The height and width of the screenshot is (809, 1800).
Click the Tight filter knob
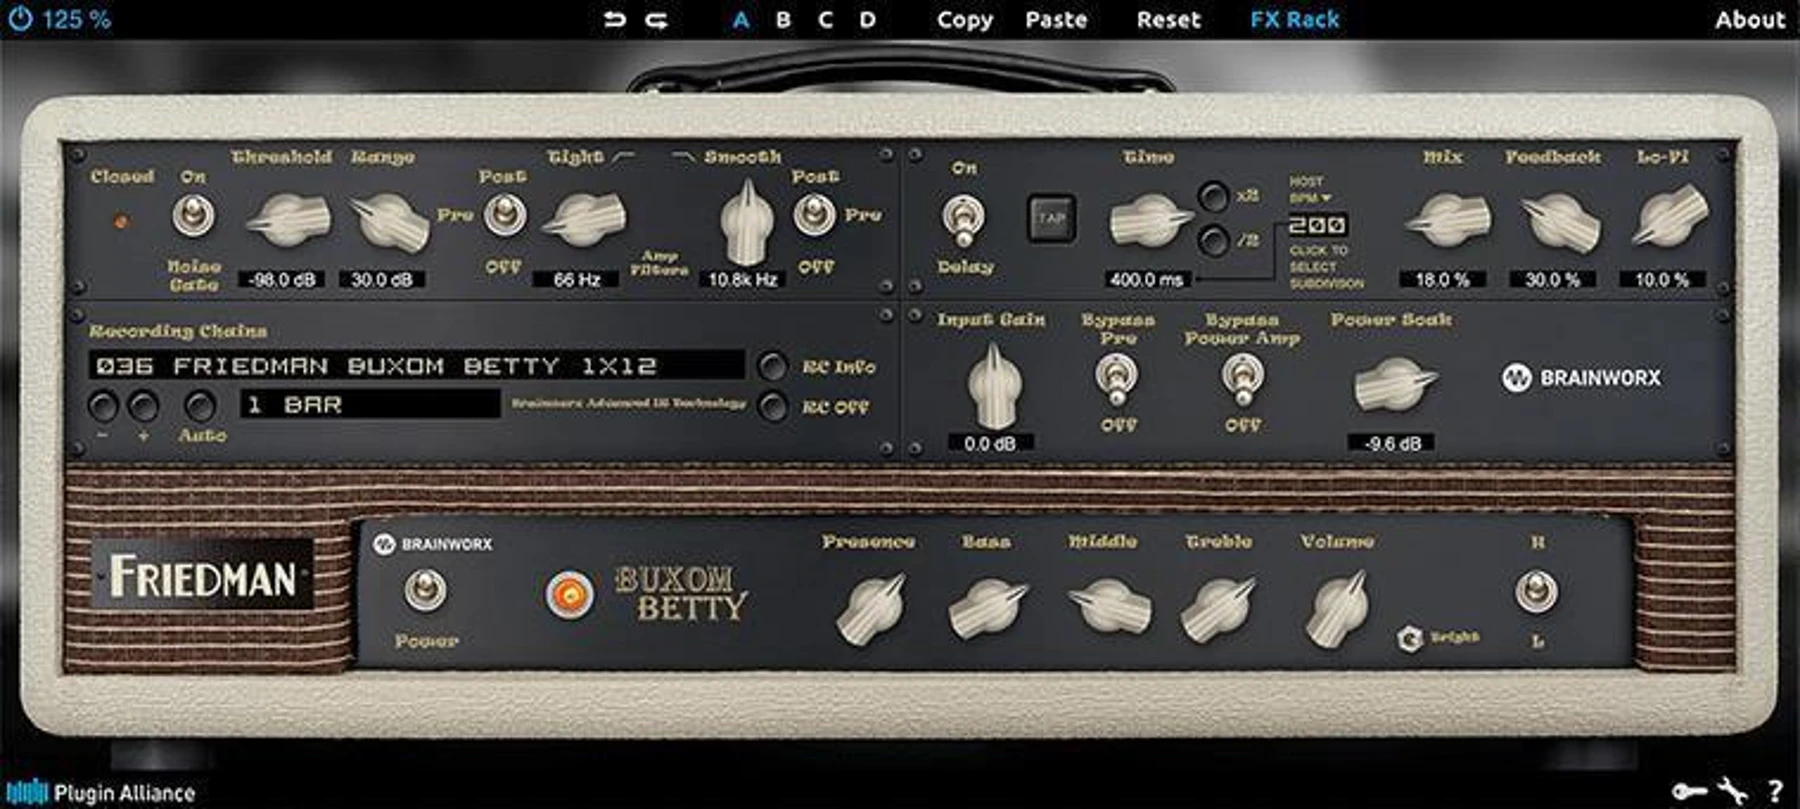pos(584,220)
